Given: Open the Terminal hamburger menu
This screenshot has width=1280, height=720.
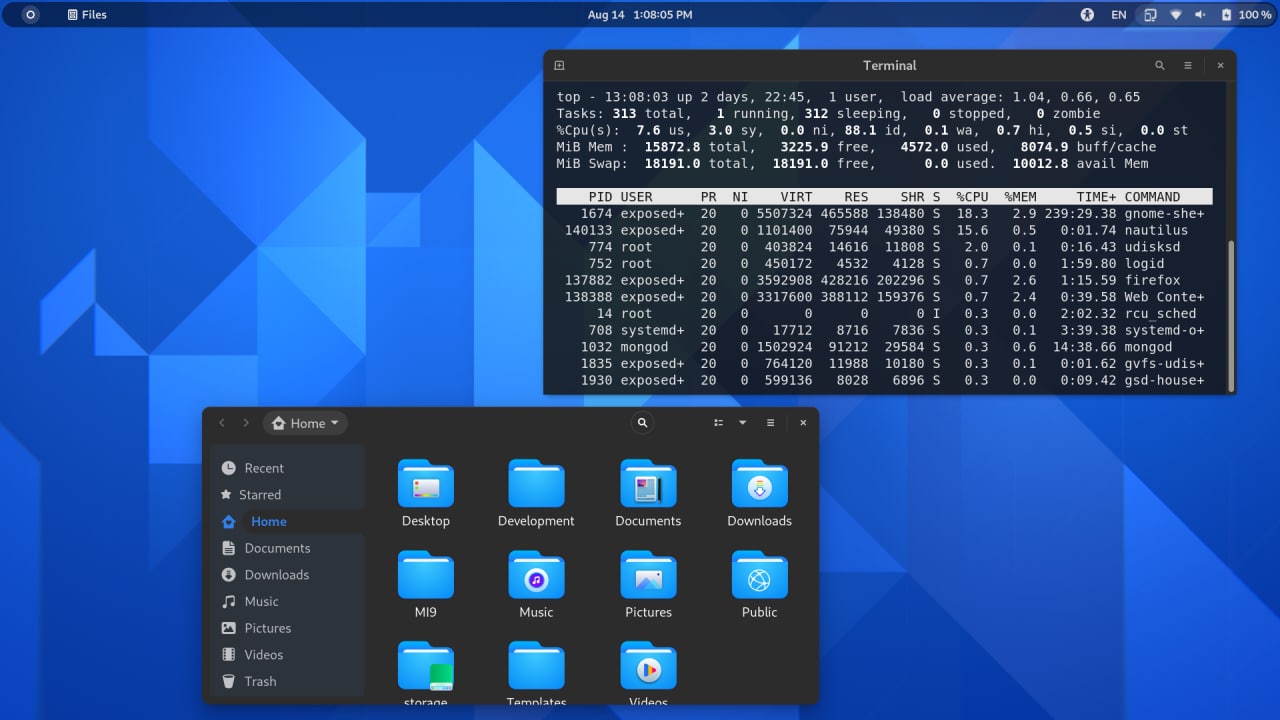Looking at the screenshot, I should [1188, 66].
